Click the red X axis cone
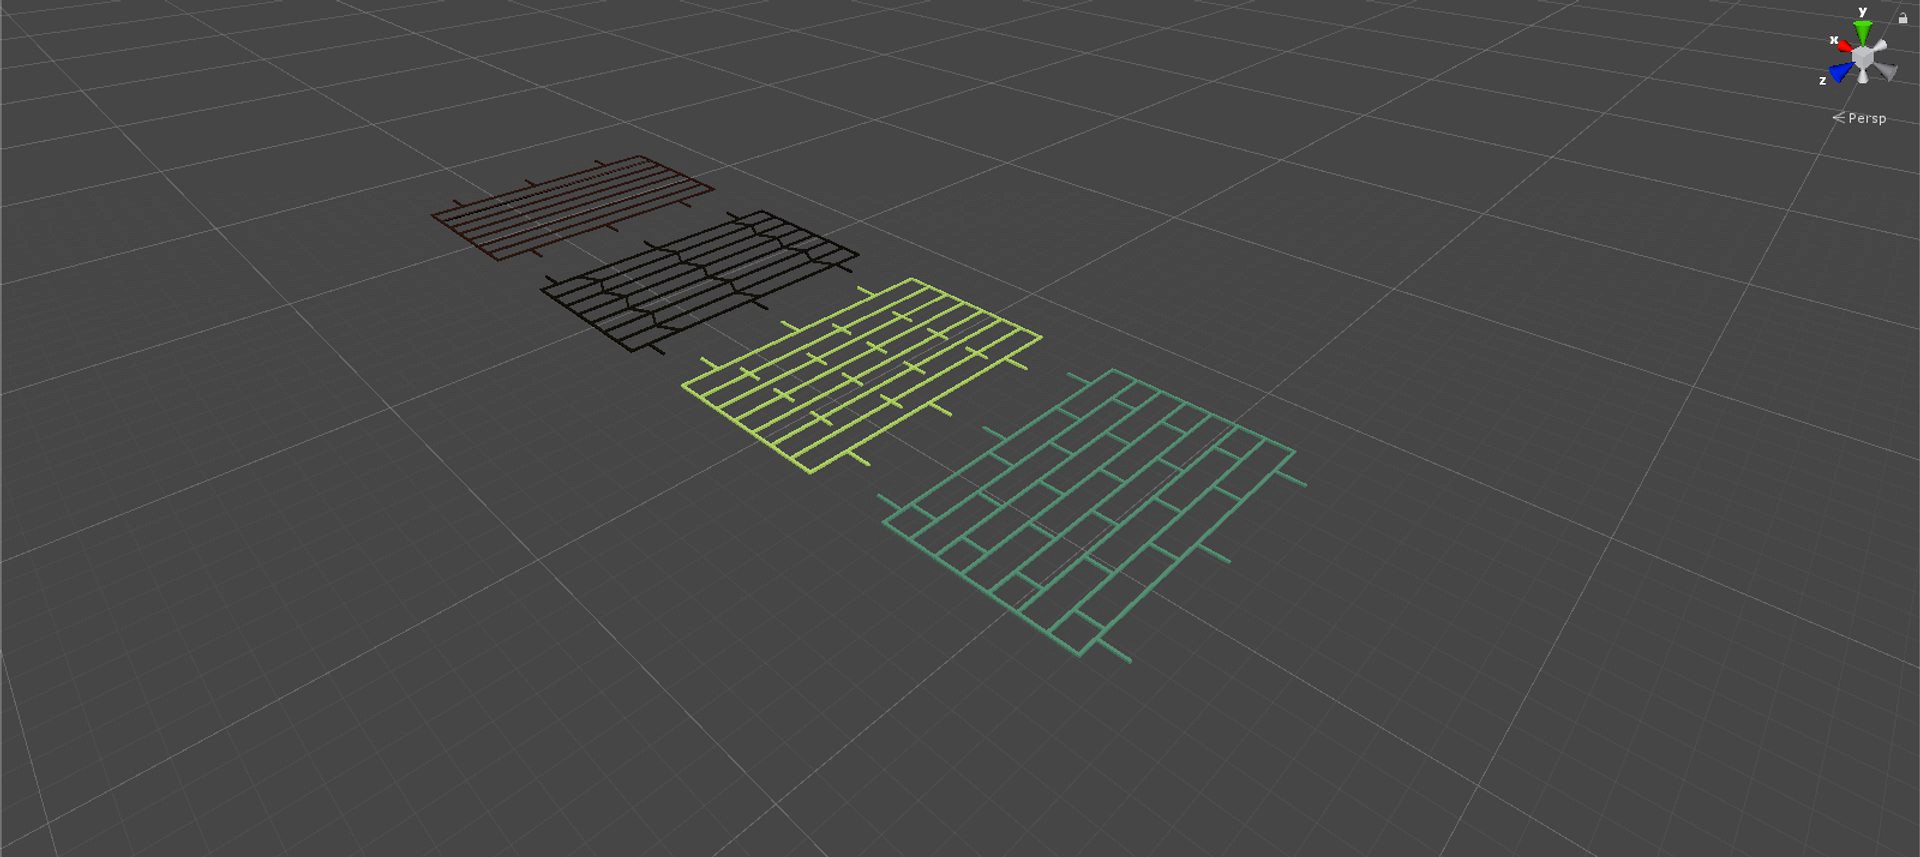The width and height of the screenshot is (1920, 857). pyautogui.click(x=1845, y=47)
